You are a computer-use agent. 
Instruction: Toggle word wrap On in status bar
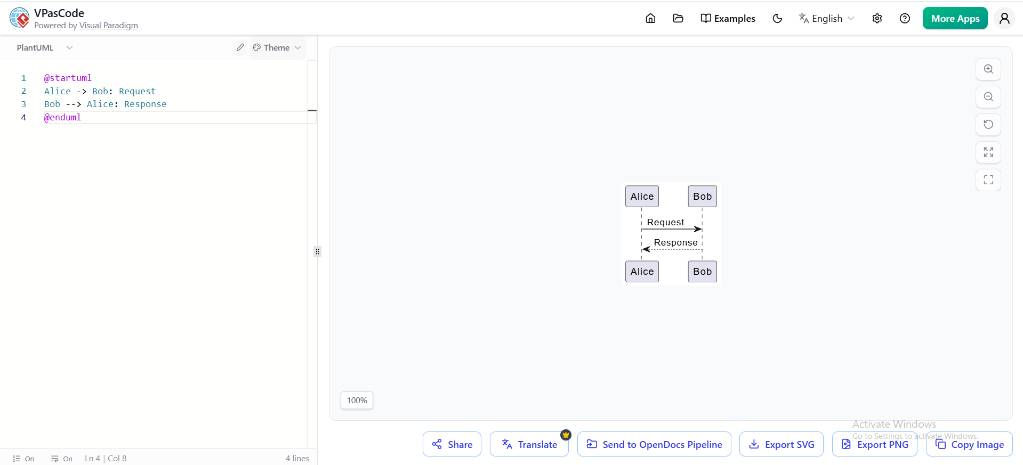tap(61, 458)
